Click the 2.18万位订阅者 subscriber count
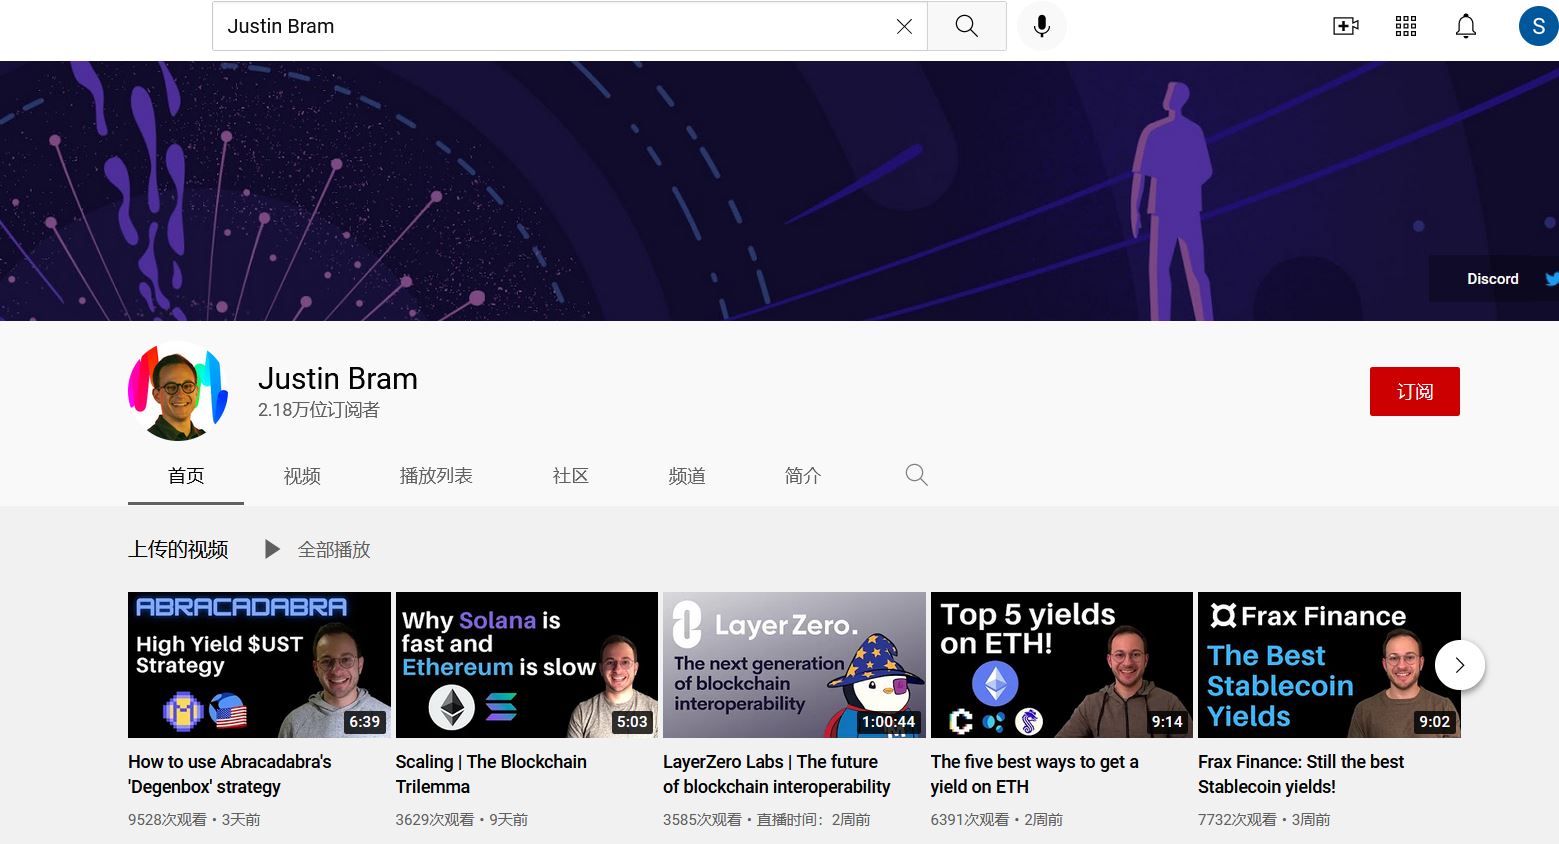Image resolution: width=1559 pixels, height=844 pixels. [319, 410]
